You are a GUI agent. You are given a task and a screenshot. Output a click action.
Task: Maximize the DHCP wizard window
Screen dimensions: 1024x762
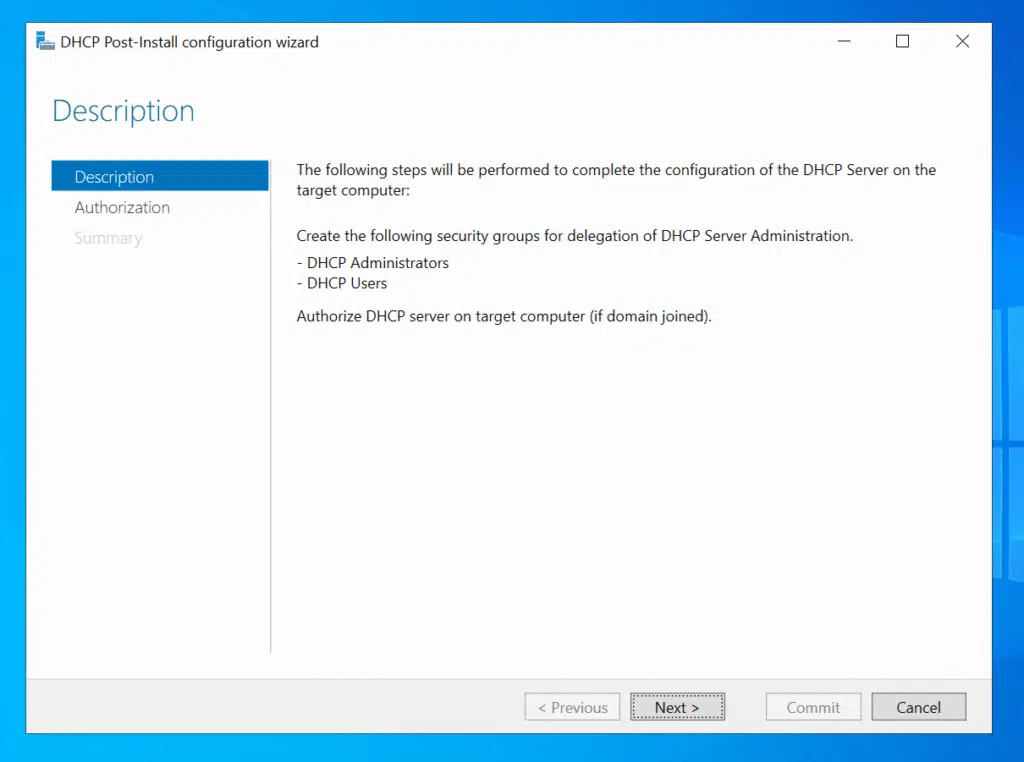[x=902, y=42]
